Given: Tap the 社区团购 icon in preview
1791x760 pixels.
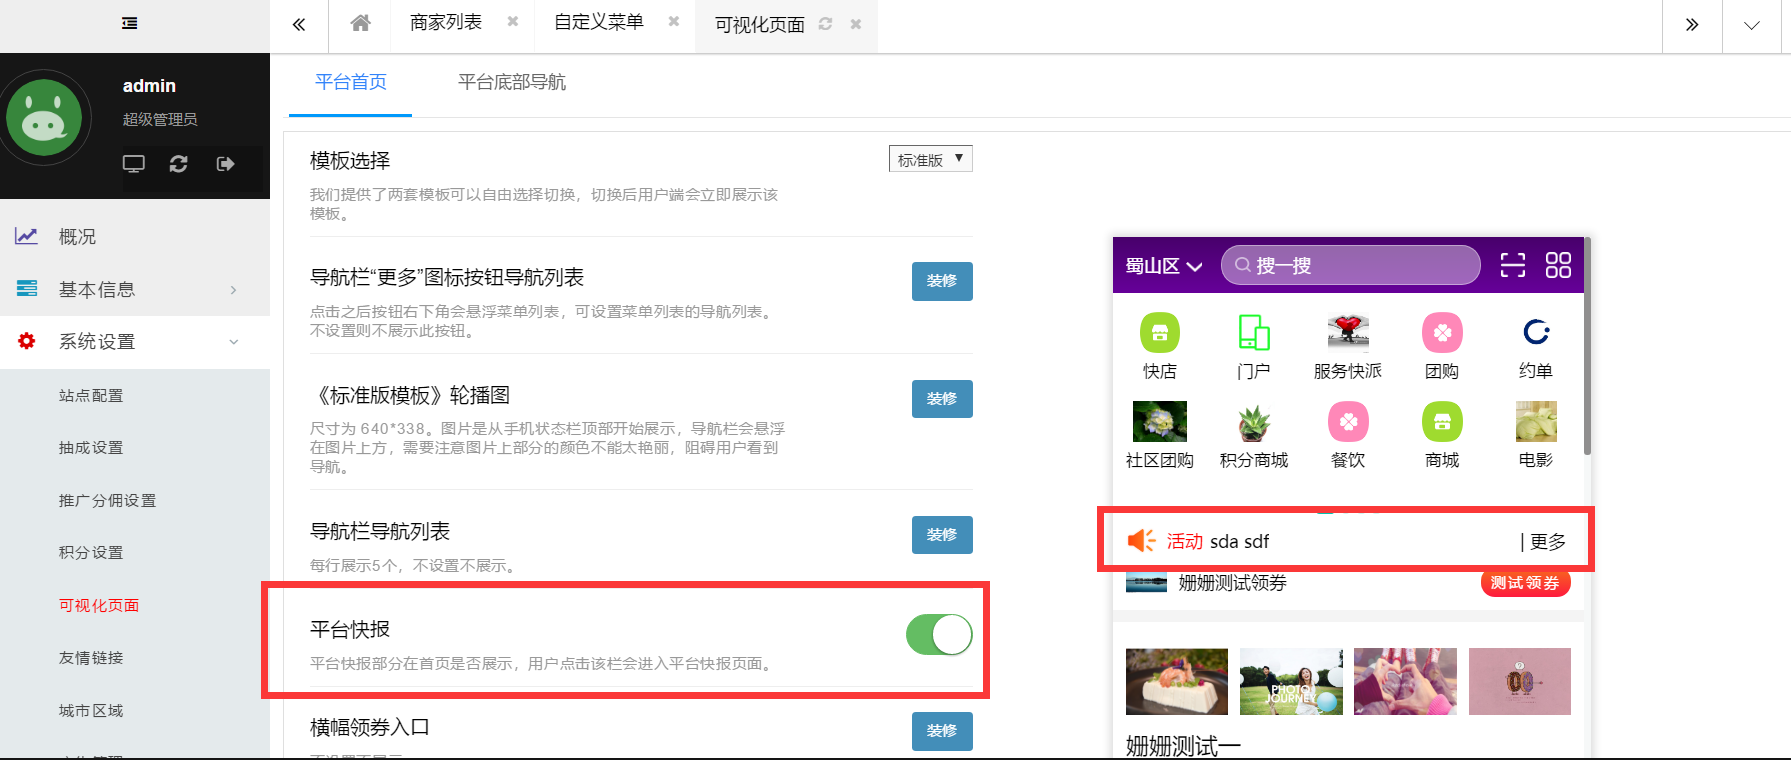Looking at the screenshot, I should pyautogui.click(x=1160, y=421).
